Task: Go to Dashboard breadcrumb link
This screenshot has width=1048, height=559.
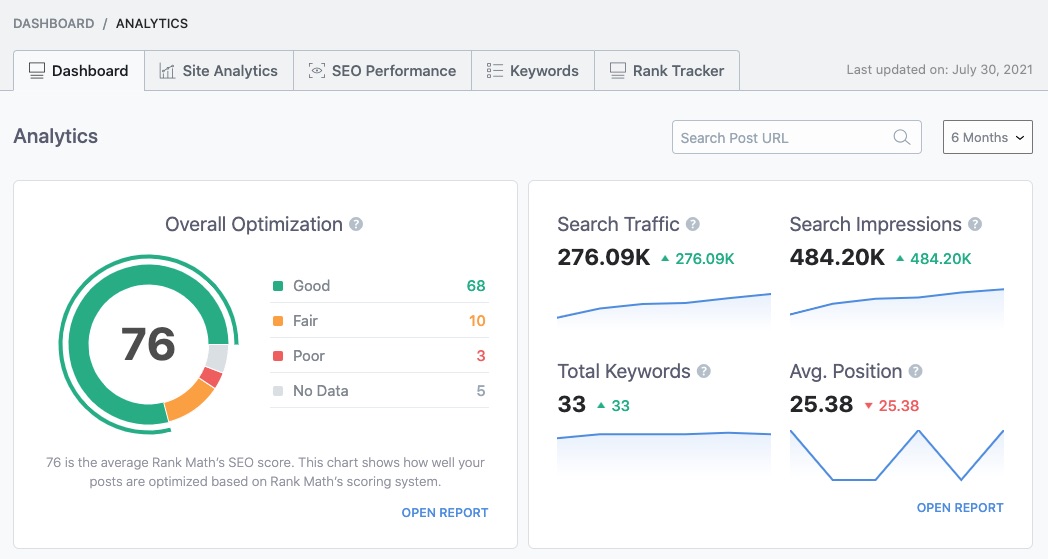Action: pyautogui.click(x=54, y=23)
